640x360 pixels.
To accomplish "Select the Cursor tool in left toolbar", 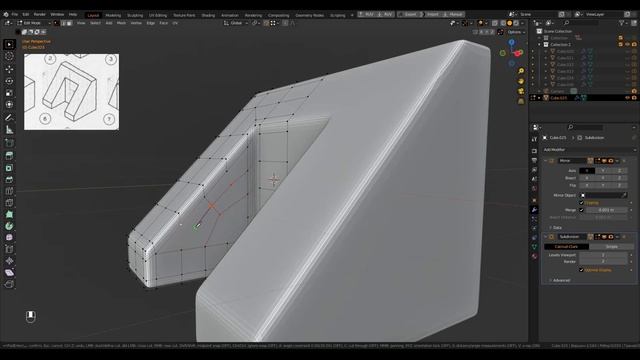I will (x=9, y=56).
